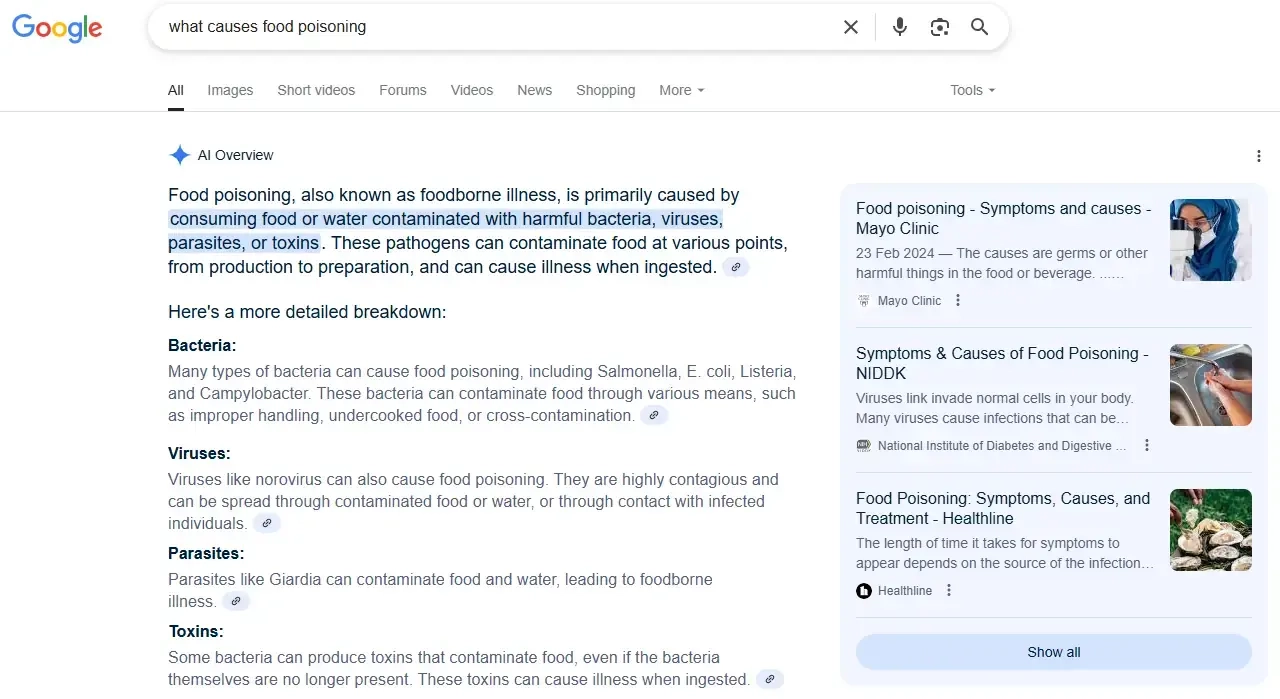Click the Bacteria: heading
Viewport: 1280px width, 699px height.
point(202,346)
